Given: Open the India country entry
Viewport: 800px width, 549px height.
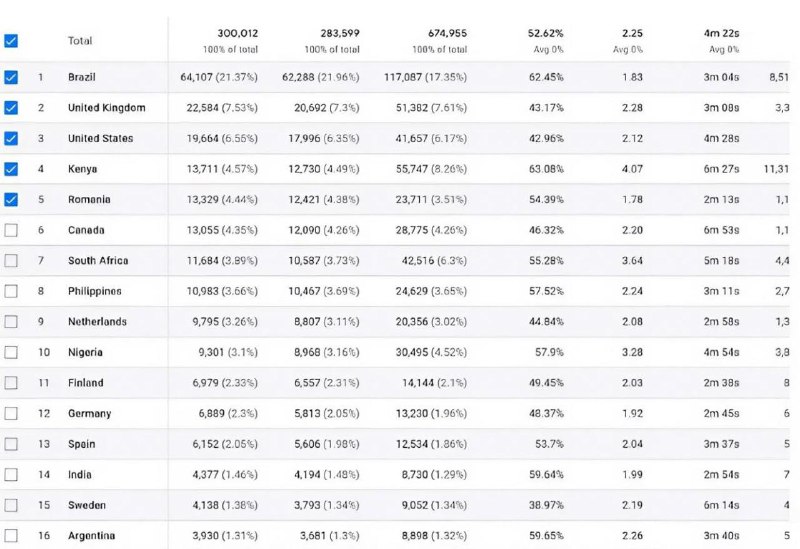Looking at the screenshot, I should pos(81,475).
